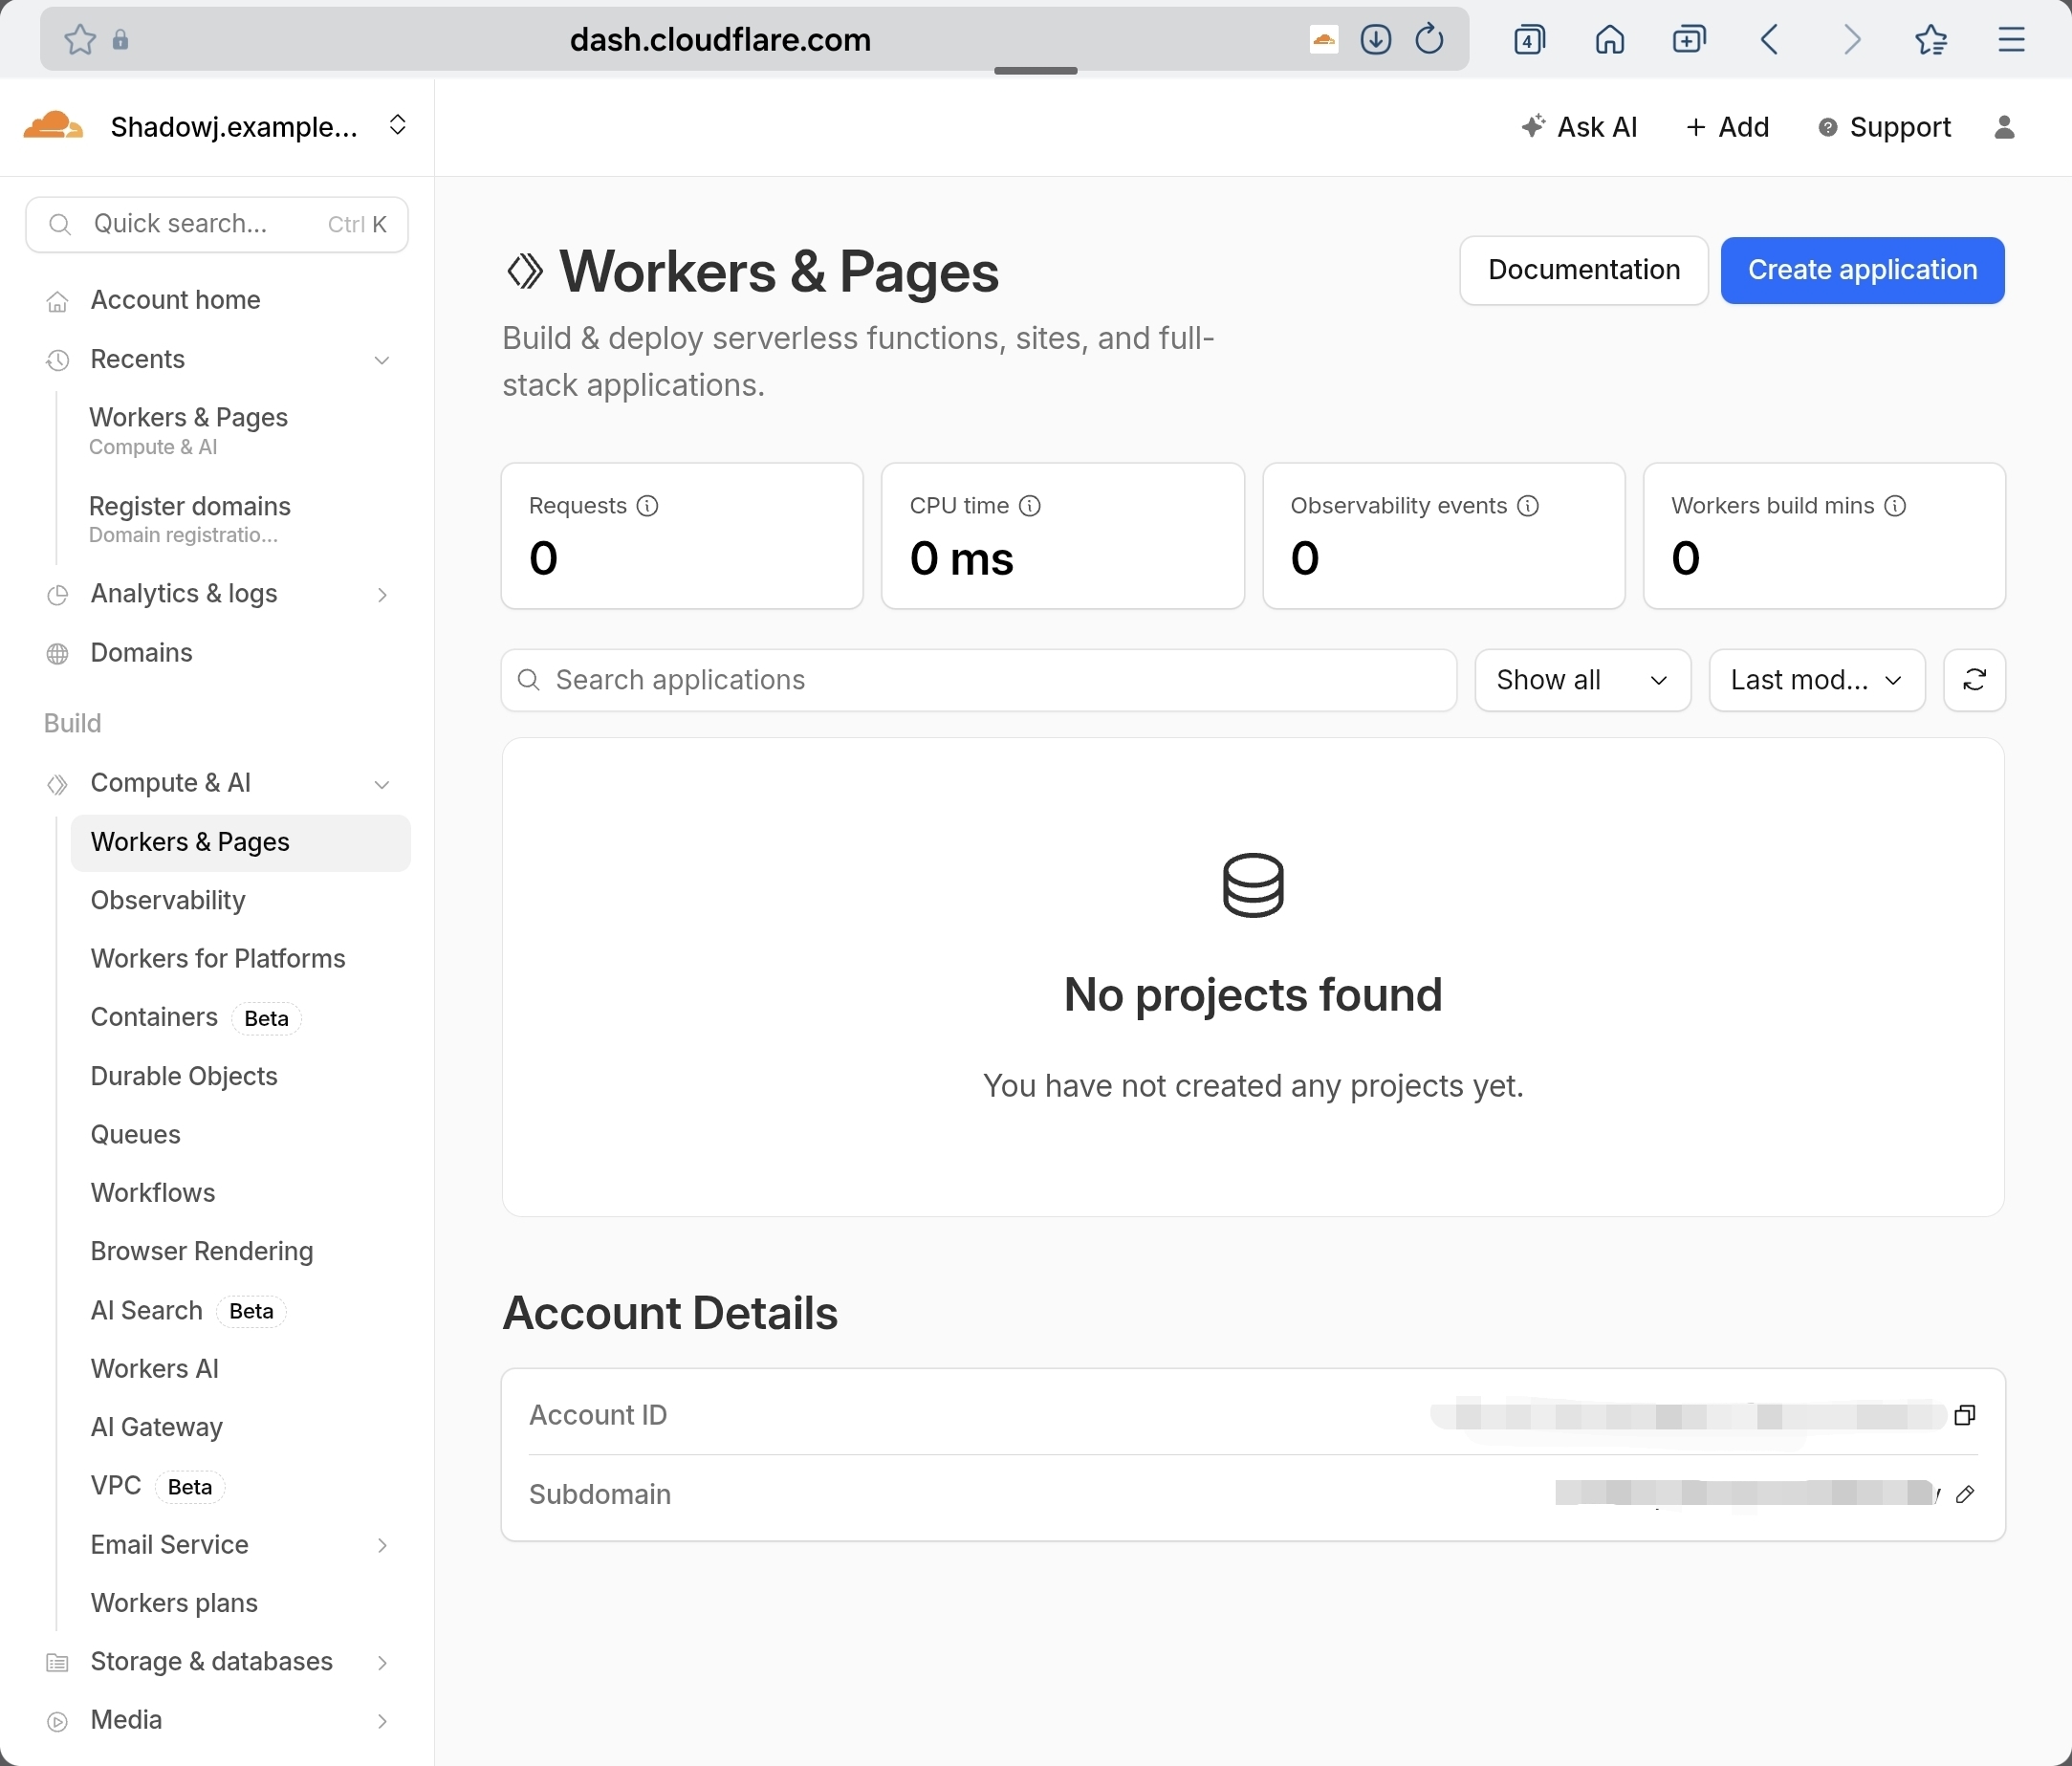Edit the Subdomain with the pencil icon
Viewport: 2072px width, 1766px height.
1964,1494
